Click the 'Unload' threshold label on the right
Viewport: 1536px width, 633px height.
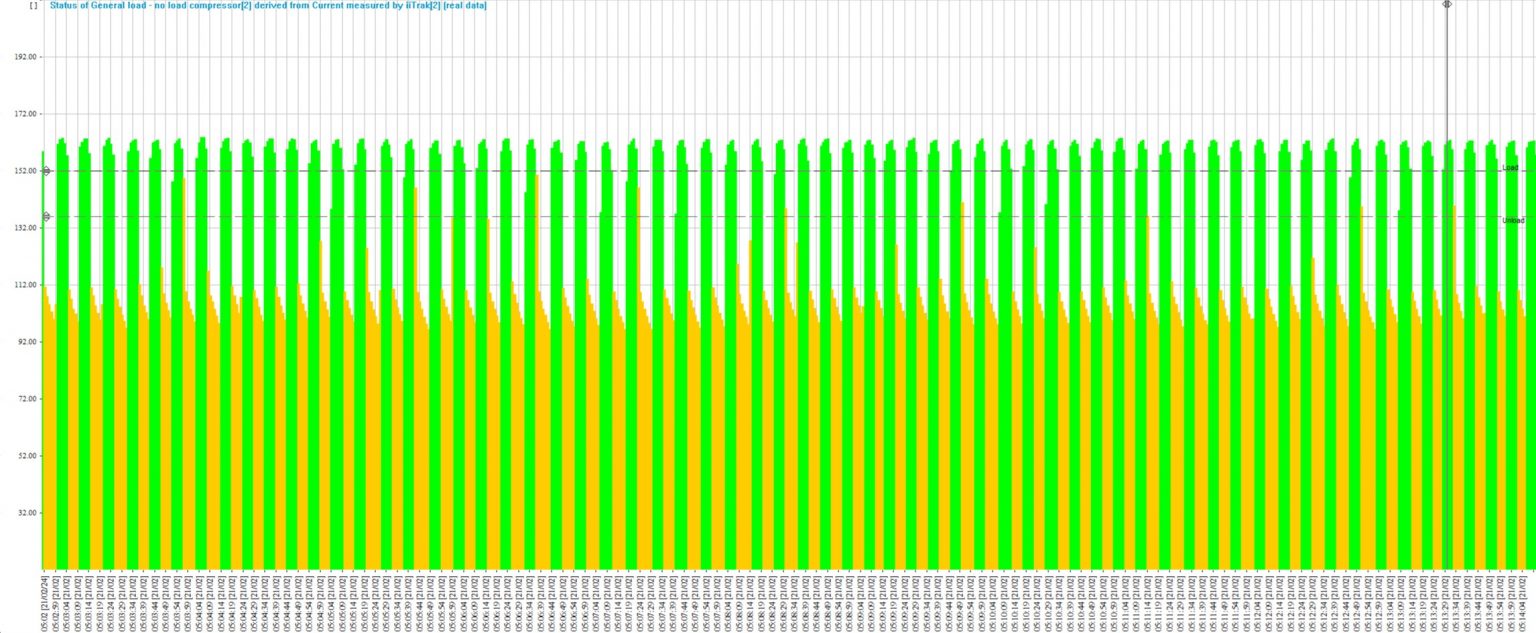(x=1513, y=220)
